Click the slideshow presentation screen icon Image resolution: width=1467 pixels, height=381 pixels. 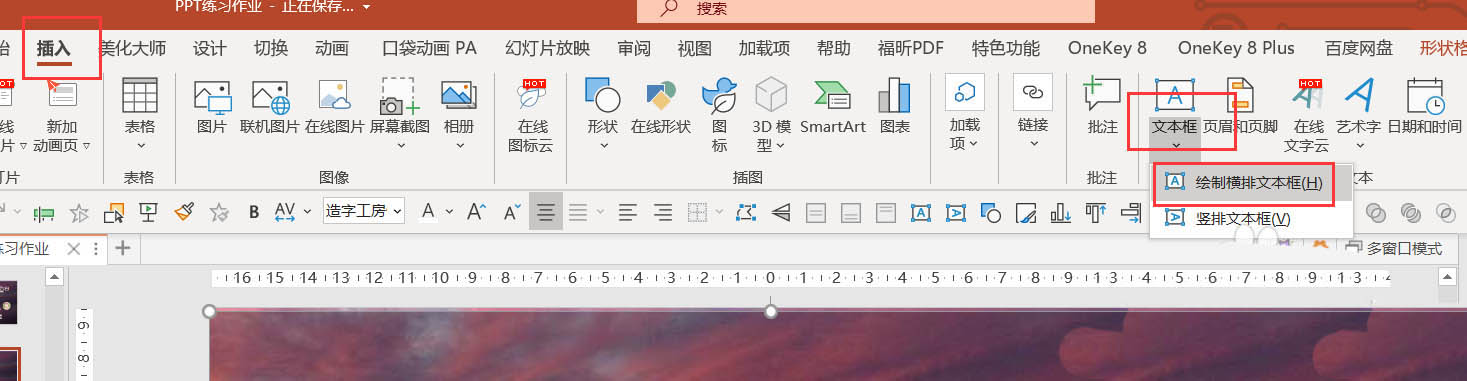148,211
